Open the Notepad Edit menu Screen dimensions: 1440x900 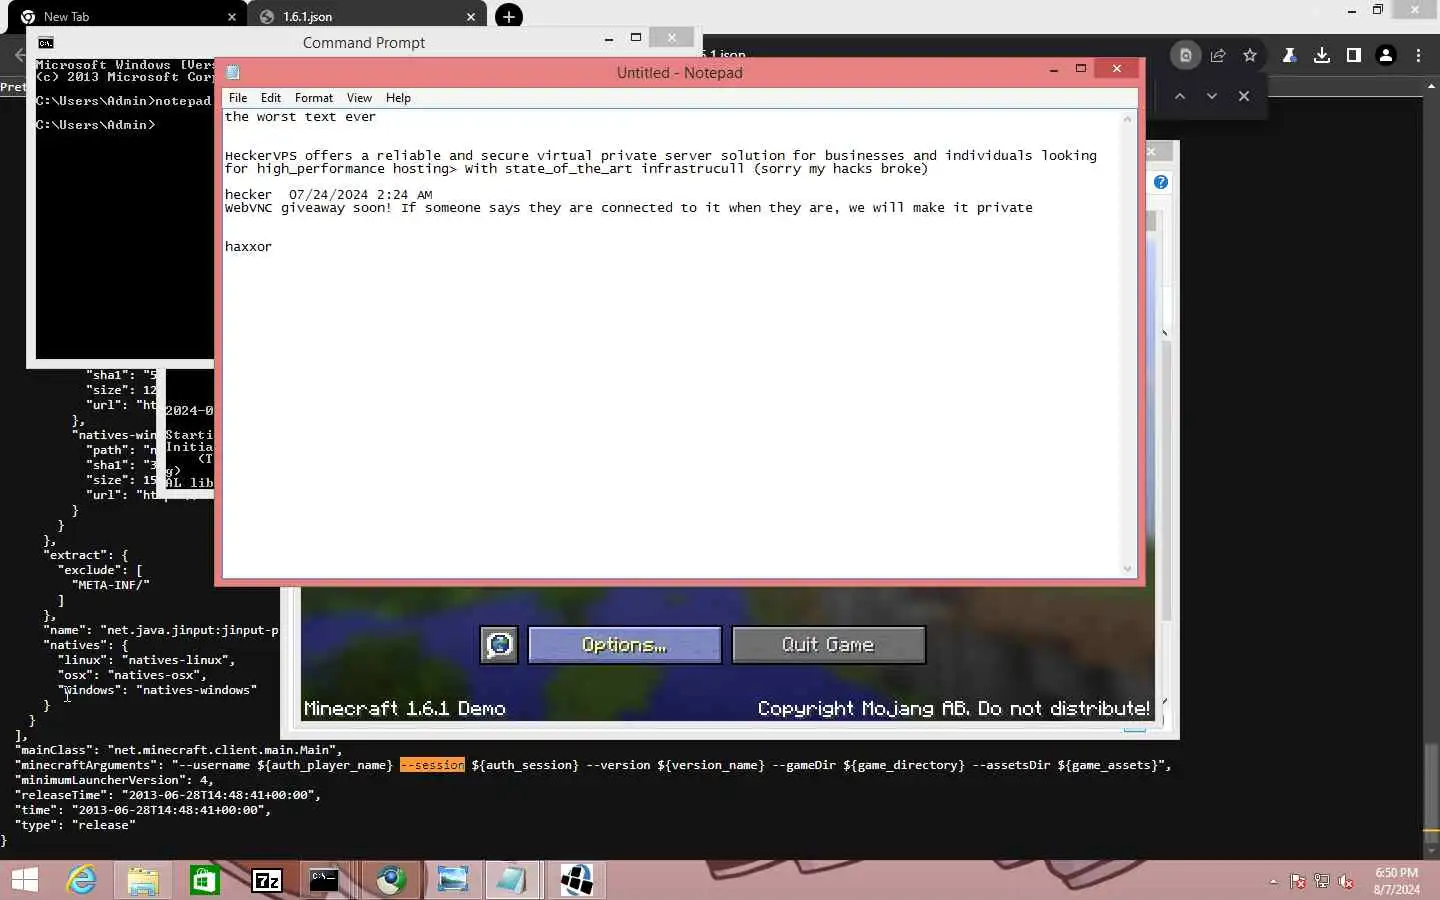click(270, 98)
